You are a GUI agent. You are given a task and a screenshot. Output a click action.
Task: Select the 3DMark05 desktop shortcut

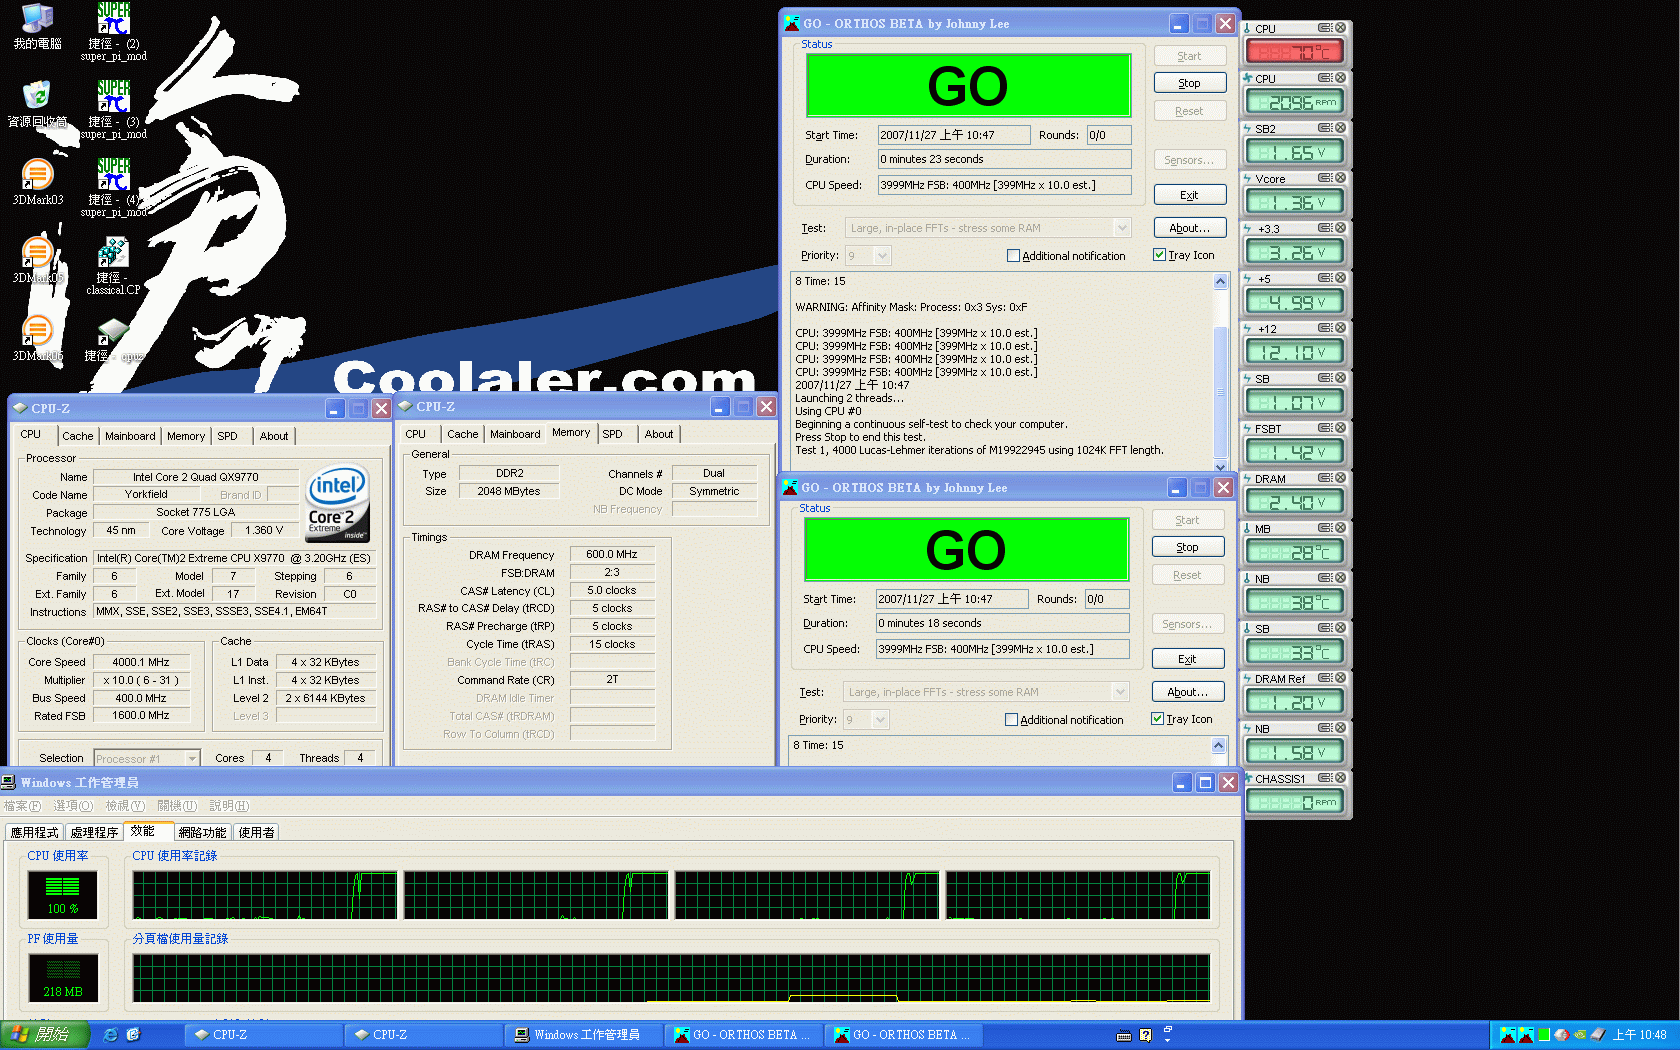tap(38, 260)
